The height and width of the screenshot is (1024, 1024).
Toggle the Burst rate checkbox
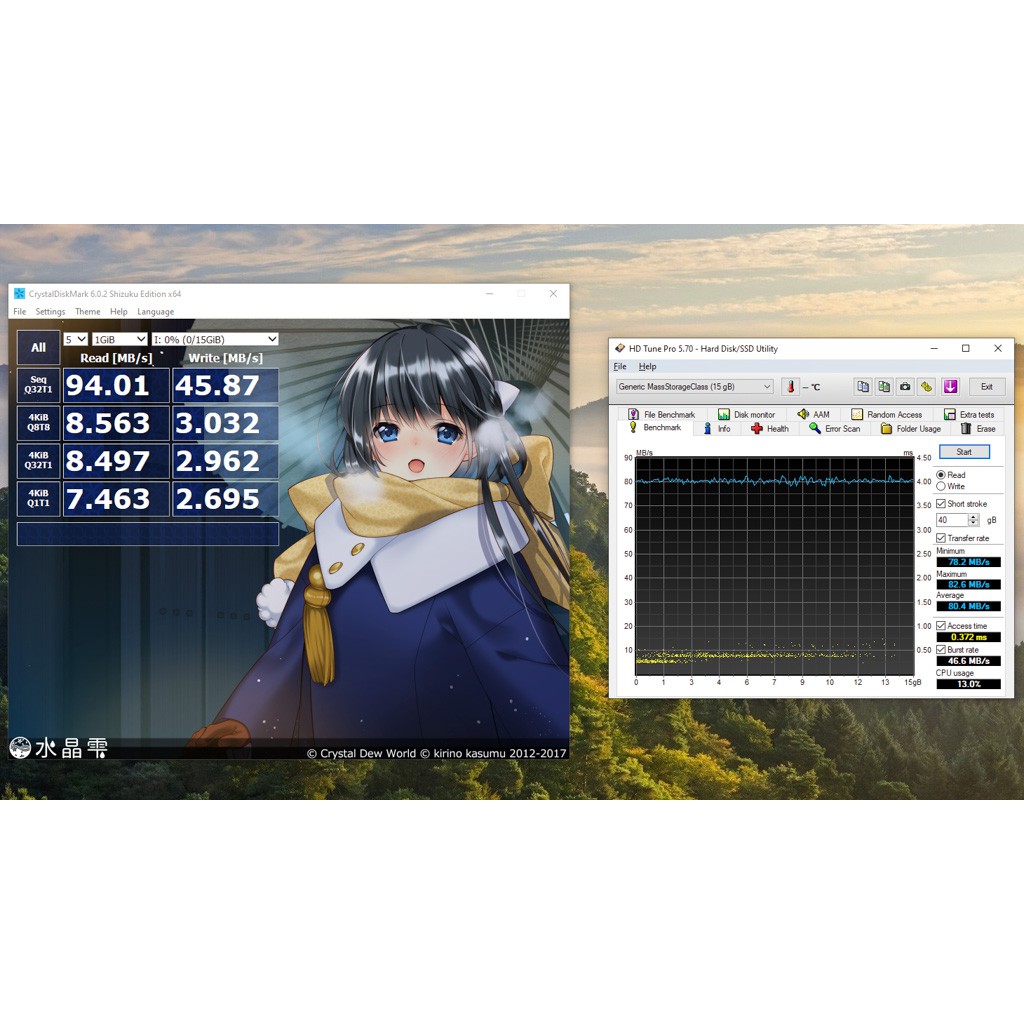[941, 650]
